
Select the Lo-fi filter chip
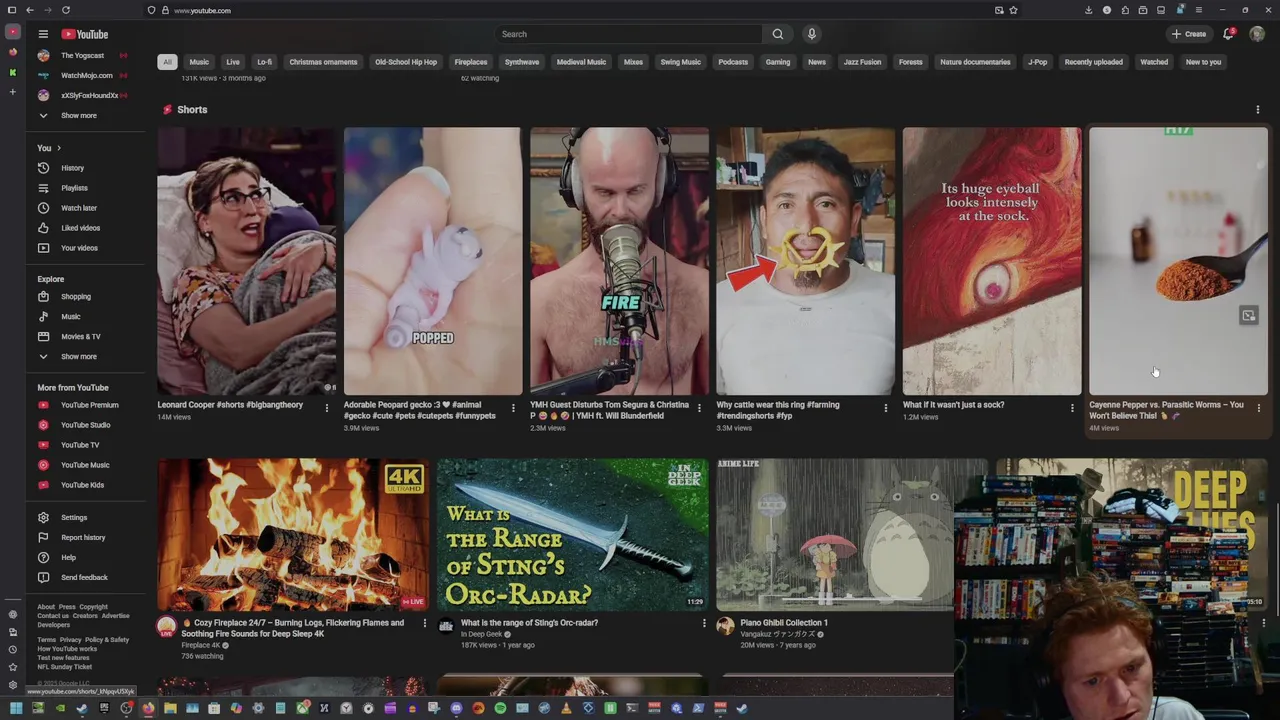264,62
